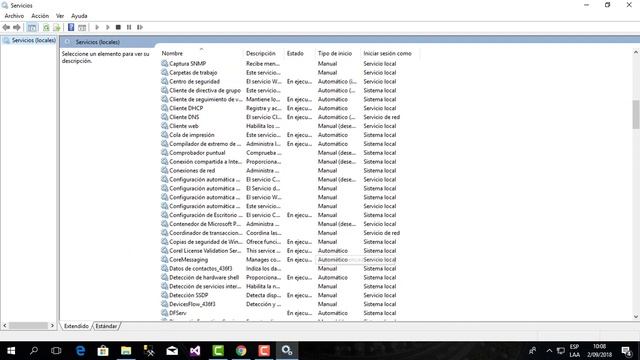Screen dimensions: 640x360
Task: Click the Forward arrow in toolbar
Action: point(17,27)
